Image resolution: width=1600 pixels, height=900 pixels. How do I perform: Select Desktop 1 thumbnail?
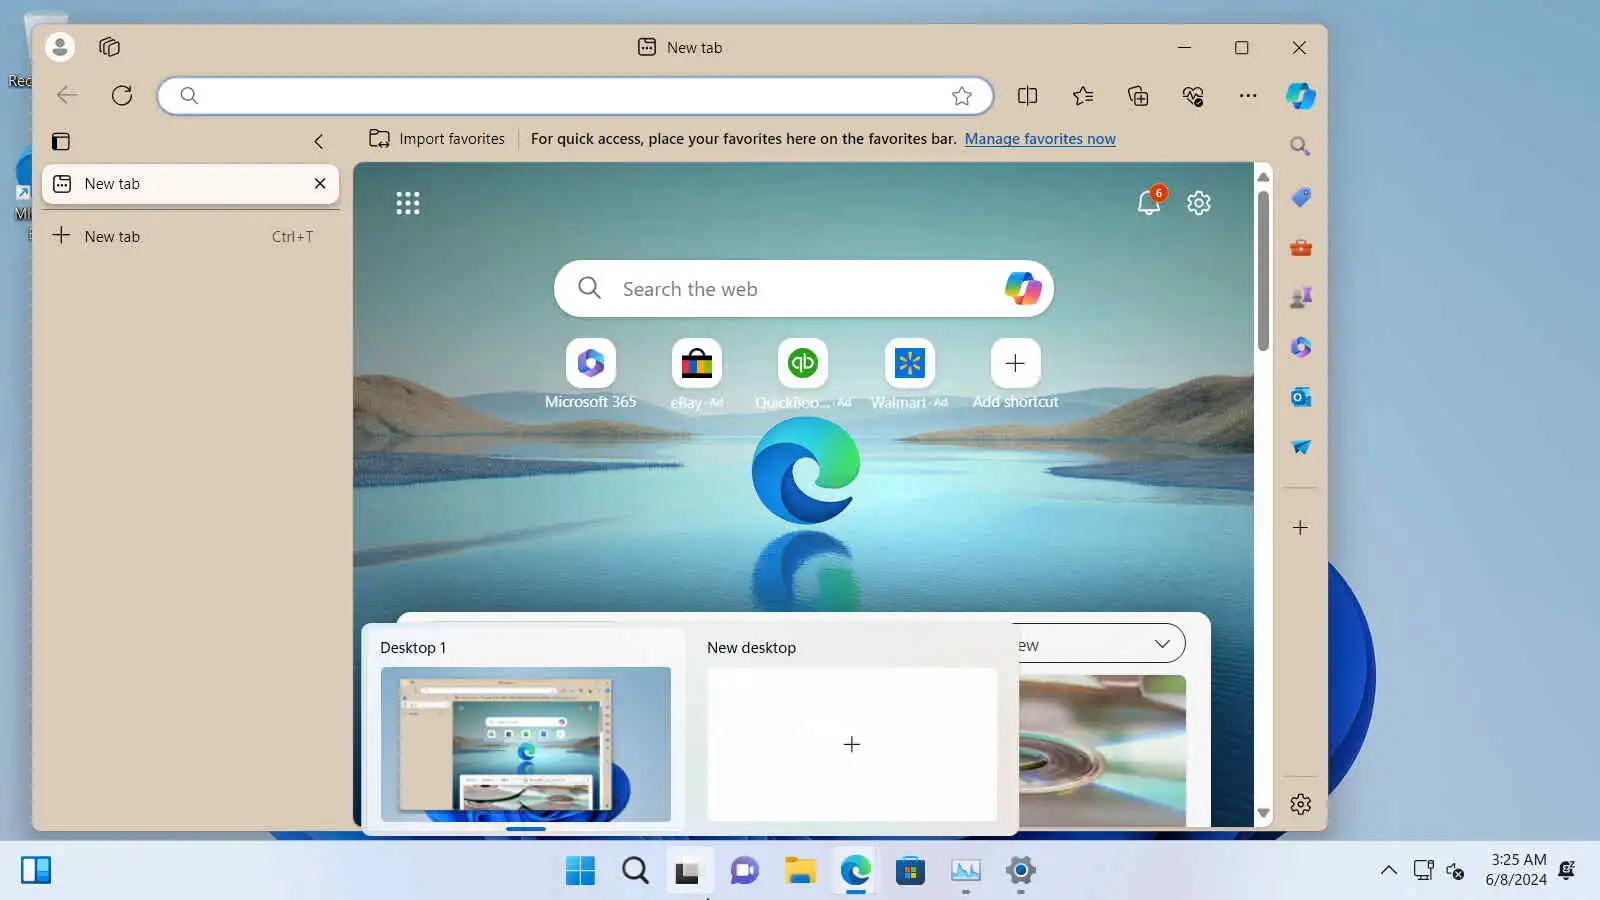(525, 744)
